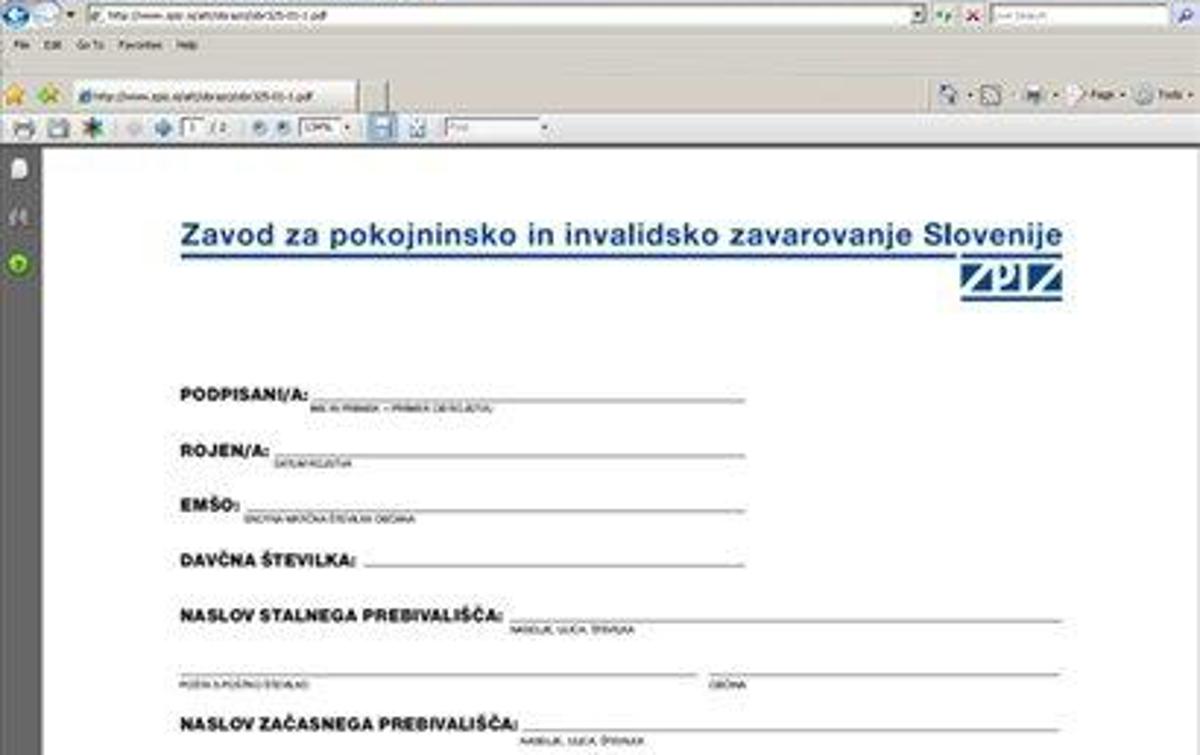Click the 'PODPISANI/A:' form label
This screenshot has height=755, width=1200.
pyautogui.click(x=244, y=394)
